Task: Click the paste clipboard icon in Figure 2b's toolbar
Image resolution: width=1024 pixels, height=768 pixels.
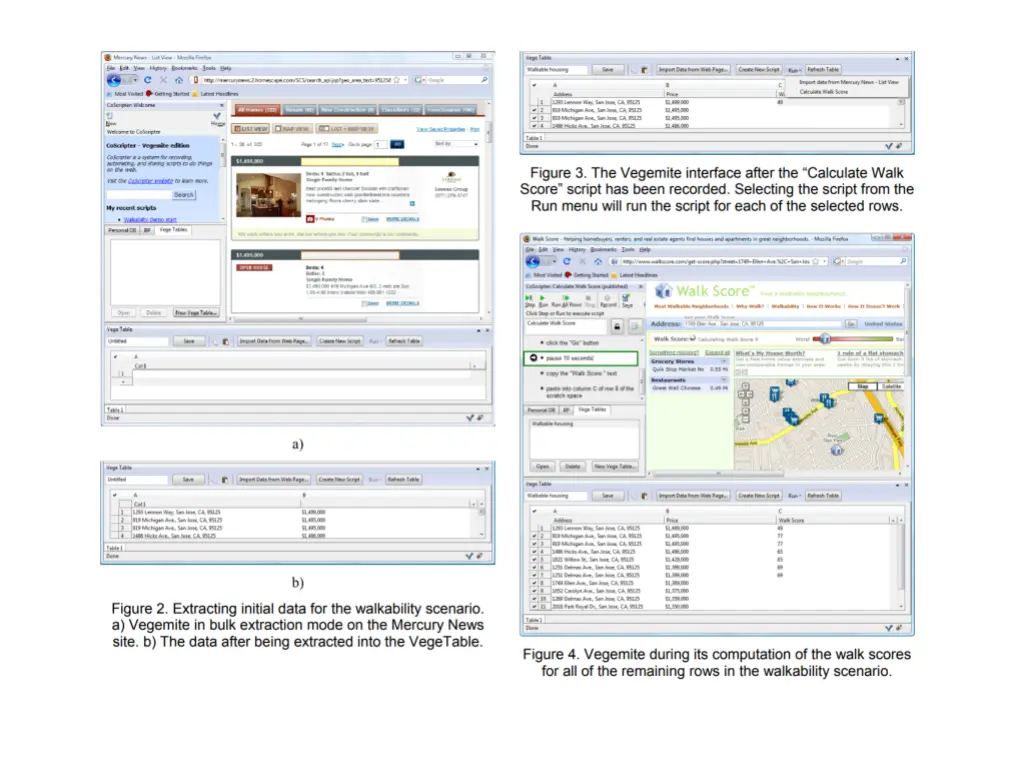Action: click(225, 480)
